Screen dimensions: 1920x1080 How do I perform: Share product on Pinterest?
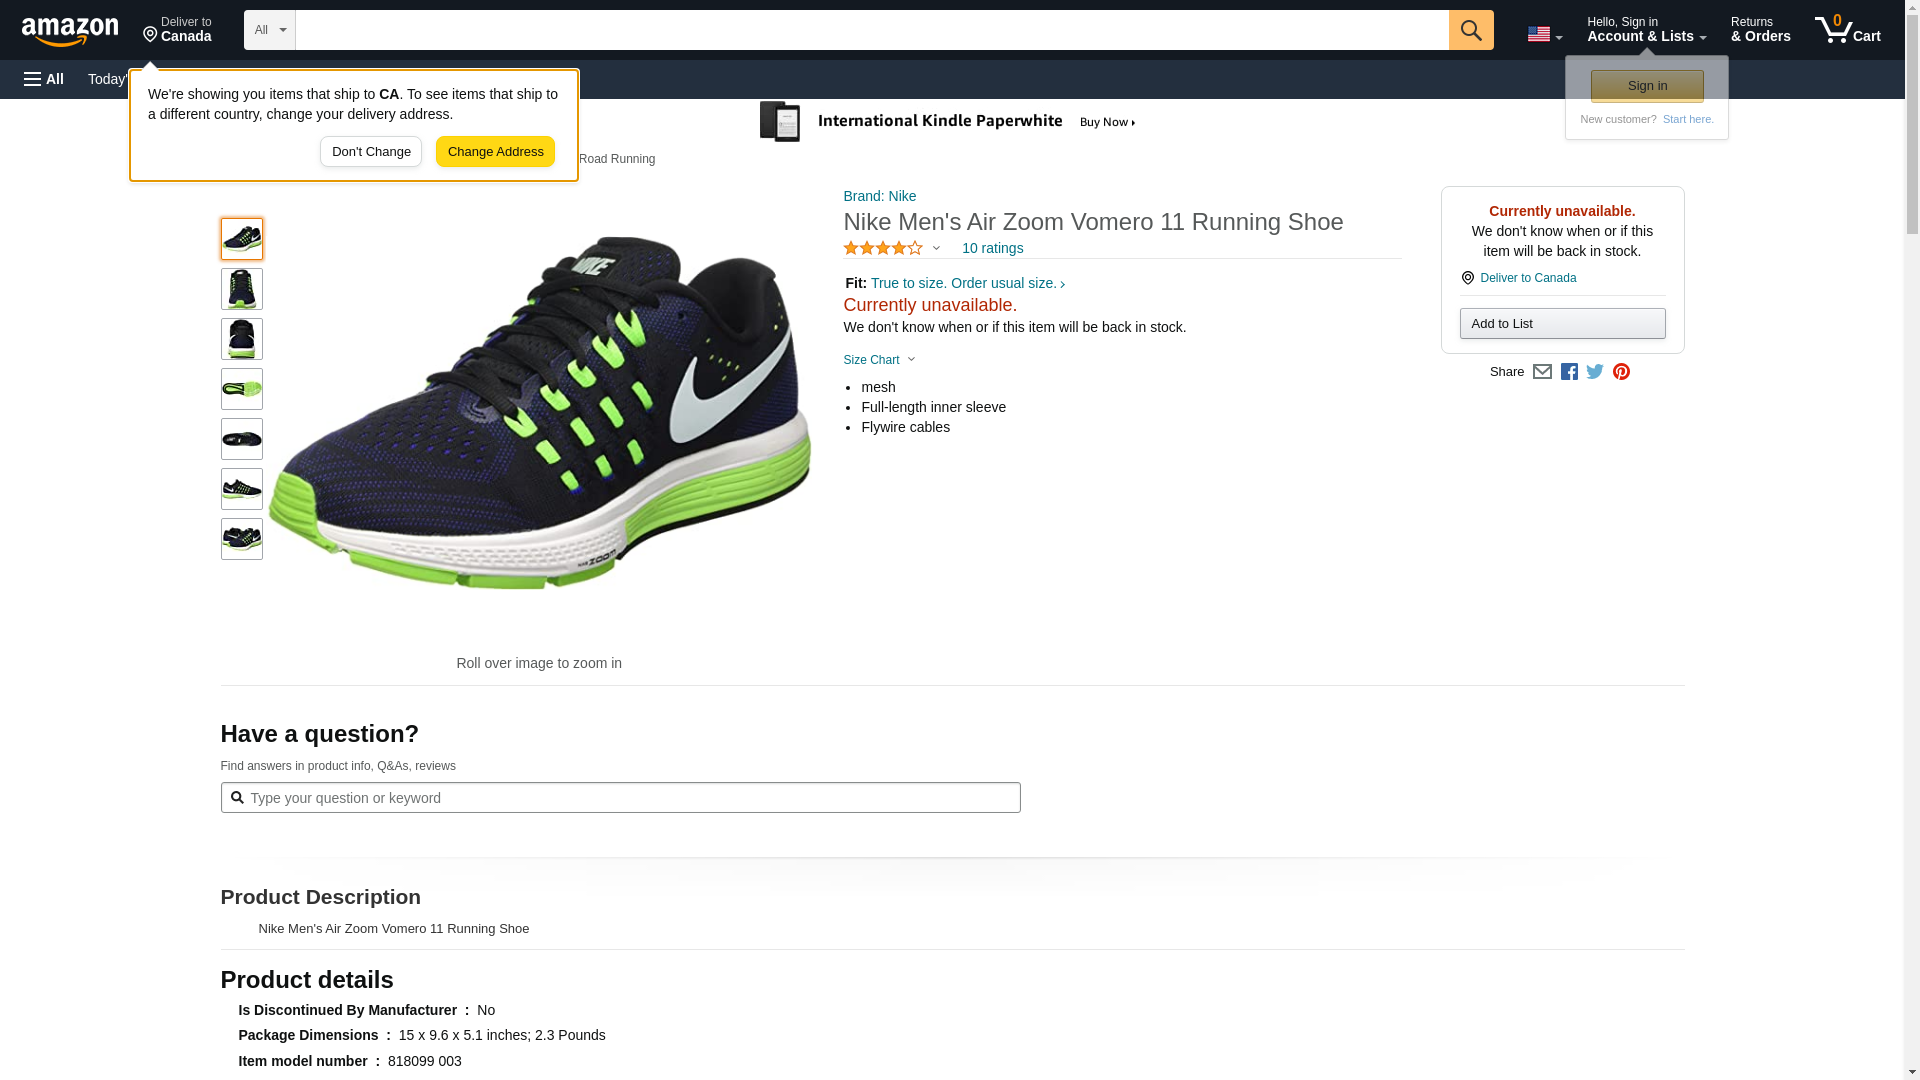(1621, 372)
